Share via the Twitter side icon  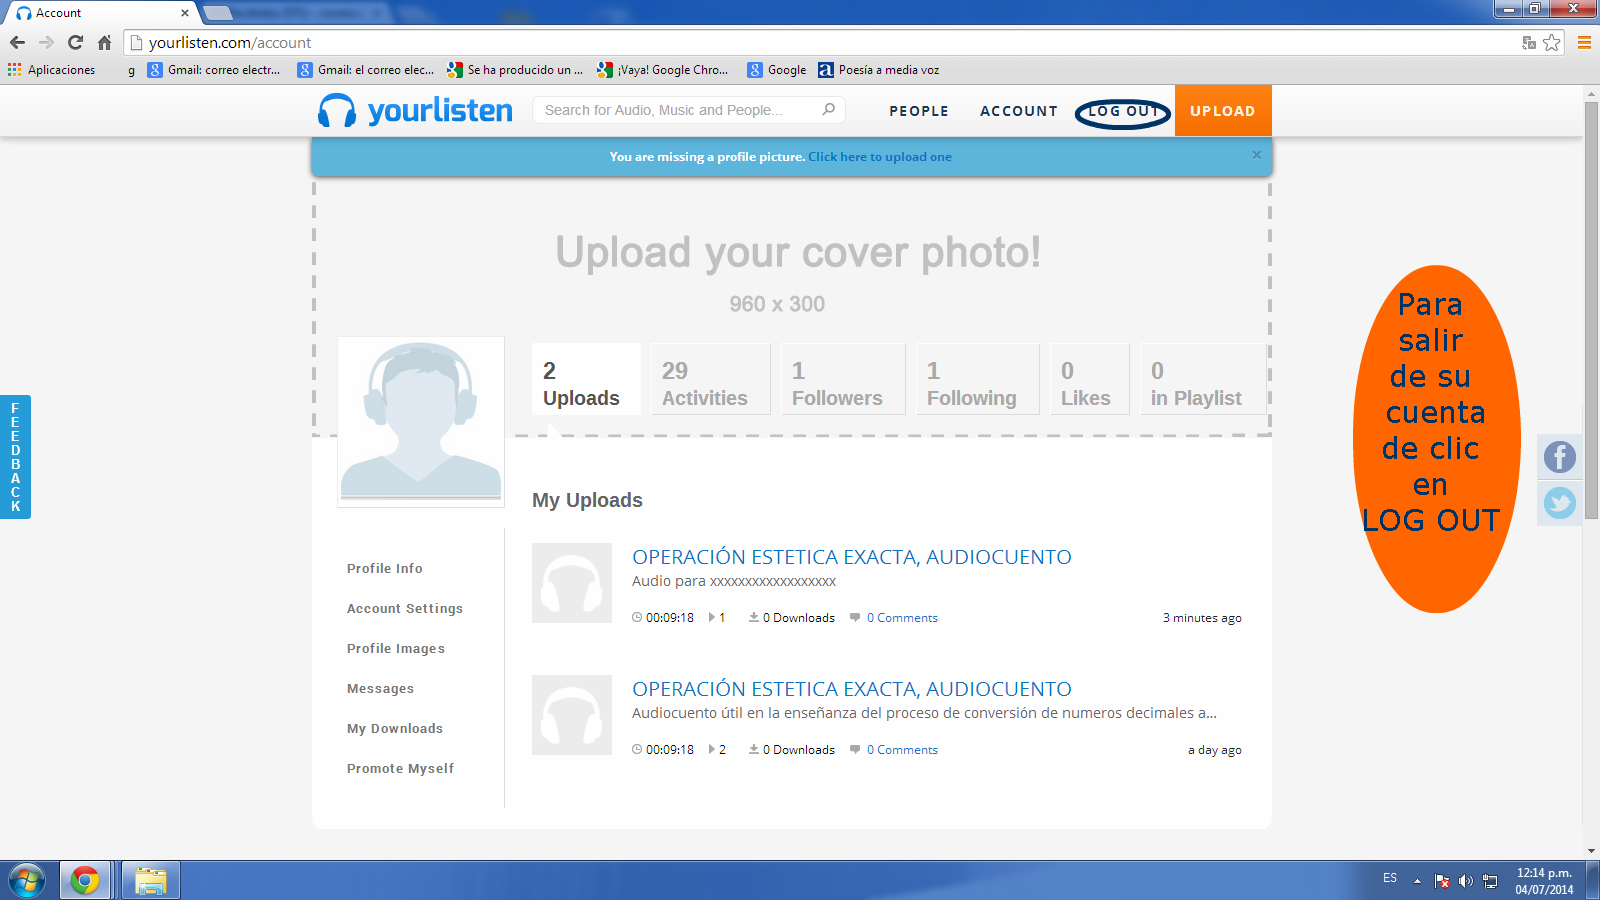[x=1559, y=502]
